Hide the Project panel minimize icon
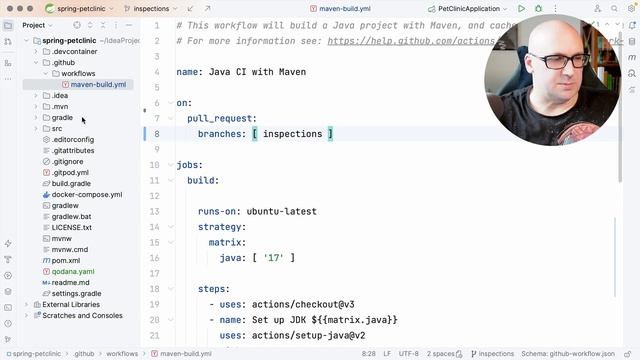Image resolution: width=640 pixels, height=360 pixels. point(129,25)
